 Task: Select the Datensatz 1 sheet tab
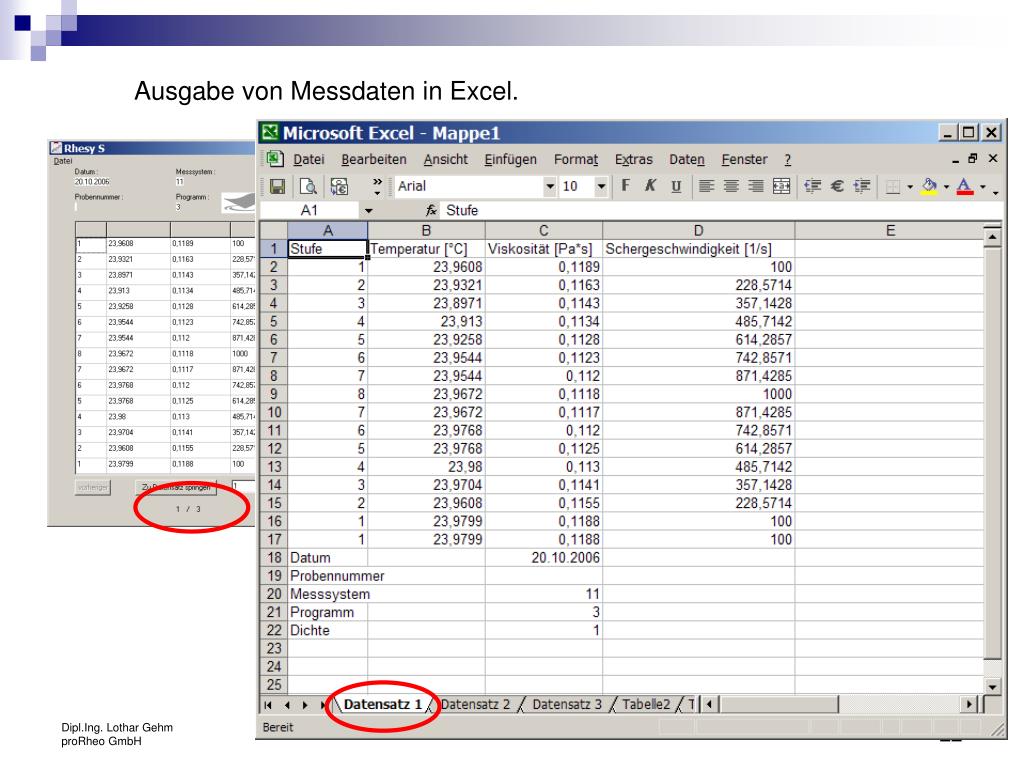coord(383,705)
